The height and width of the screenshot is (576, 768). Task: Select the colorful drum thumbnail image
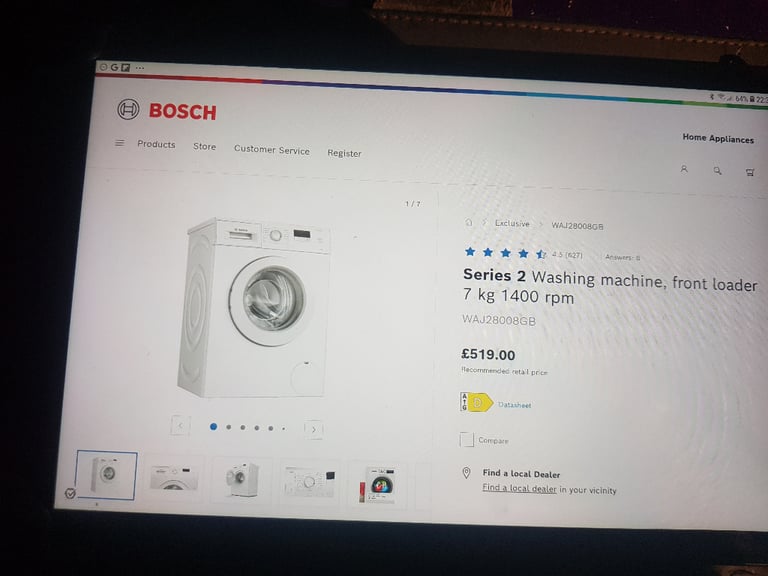coord(379,485)
